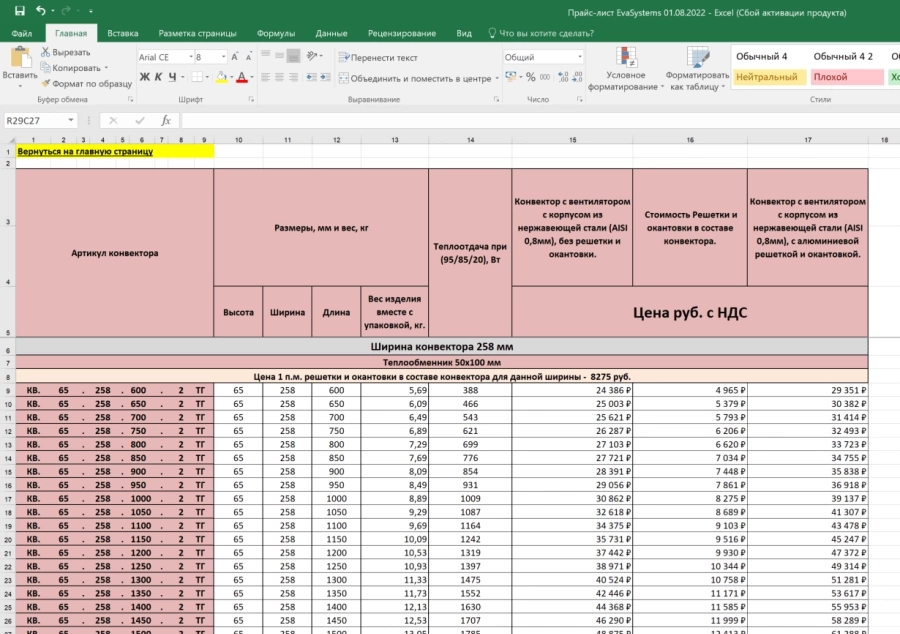Click the fx insert function icon
This screenshot has height=634, width=900.
166,120
